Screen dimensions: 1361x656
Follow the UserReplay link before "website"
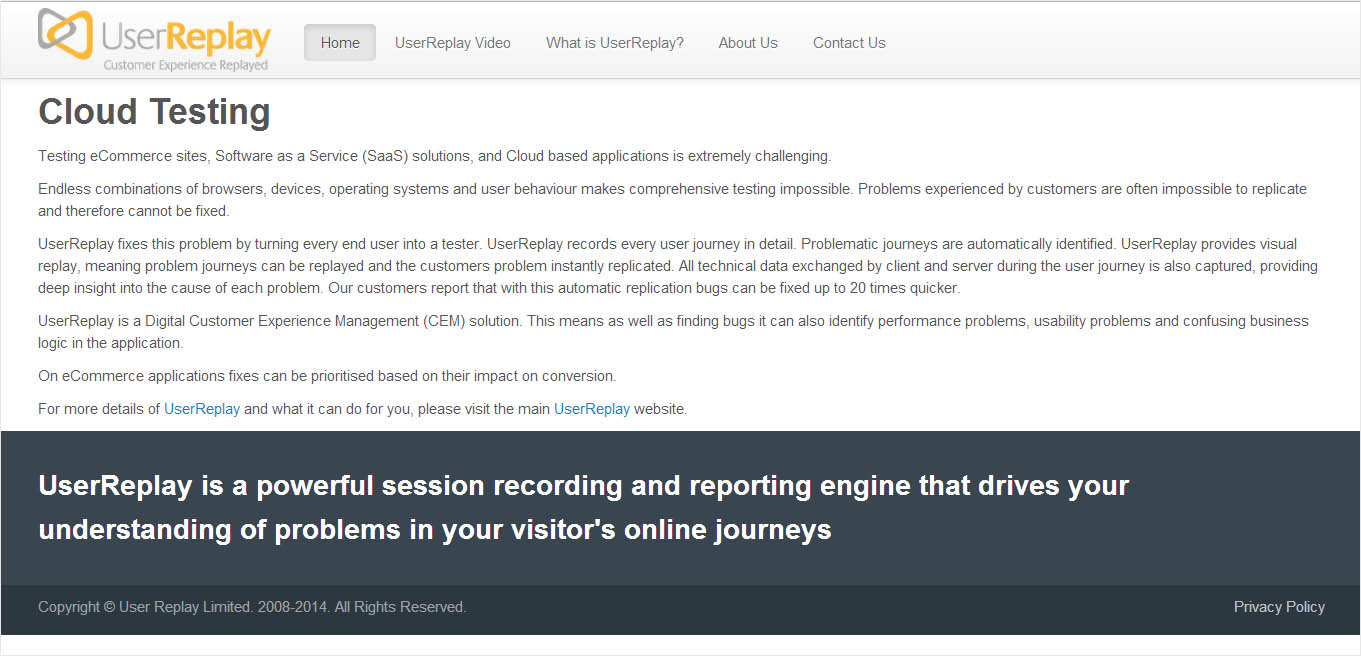(x=592, y=409)
